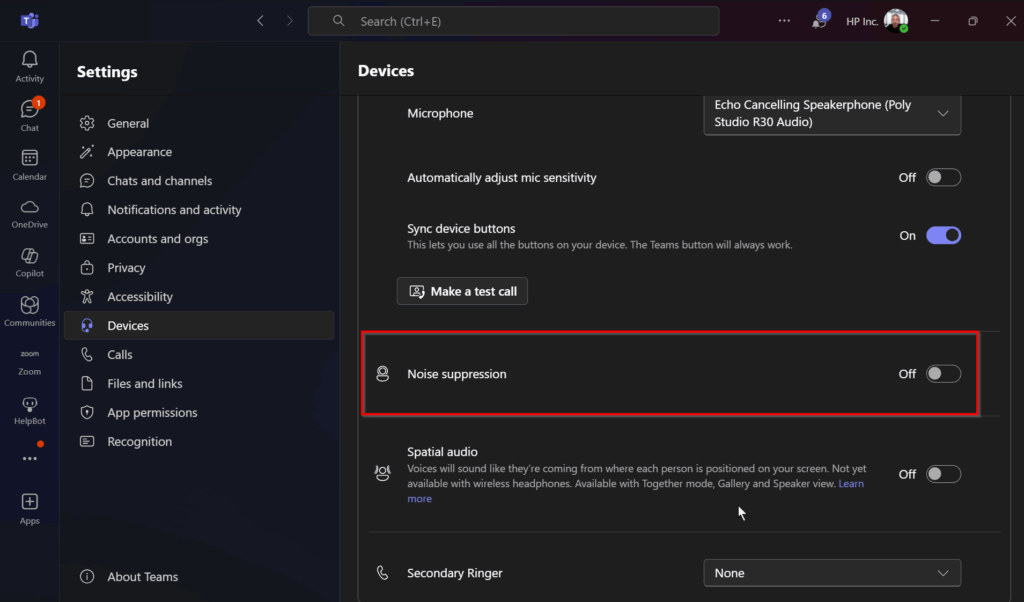Click the Make a test call button

(462, 291)
